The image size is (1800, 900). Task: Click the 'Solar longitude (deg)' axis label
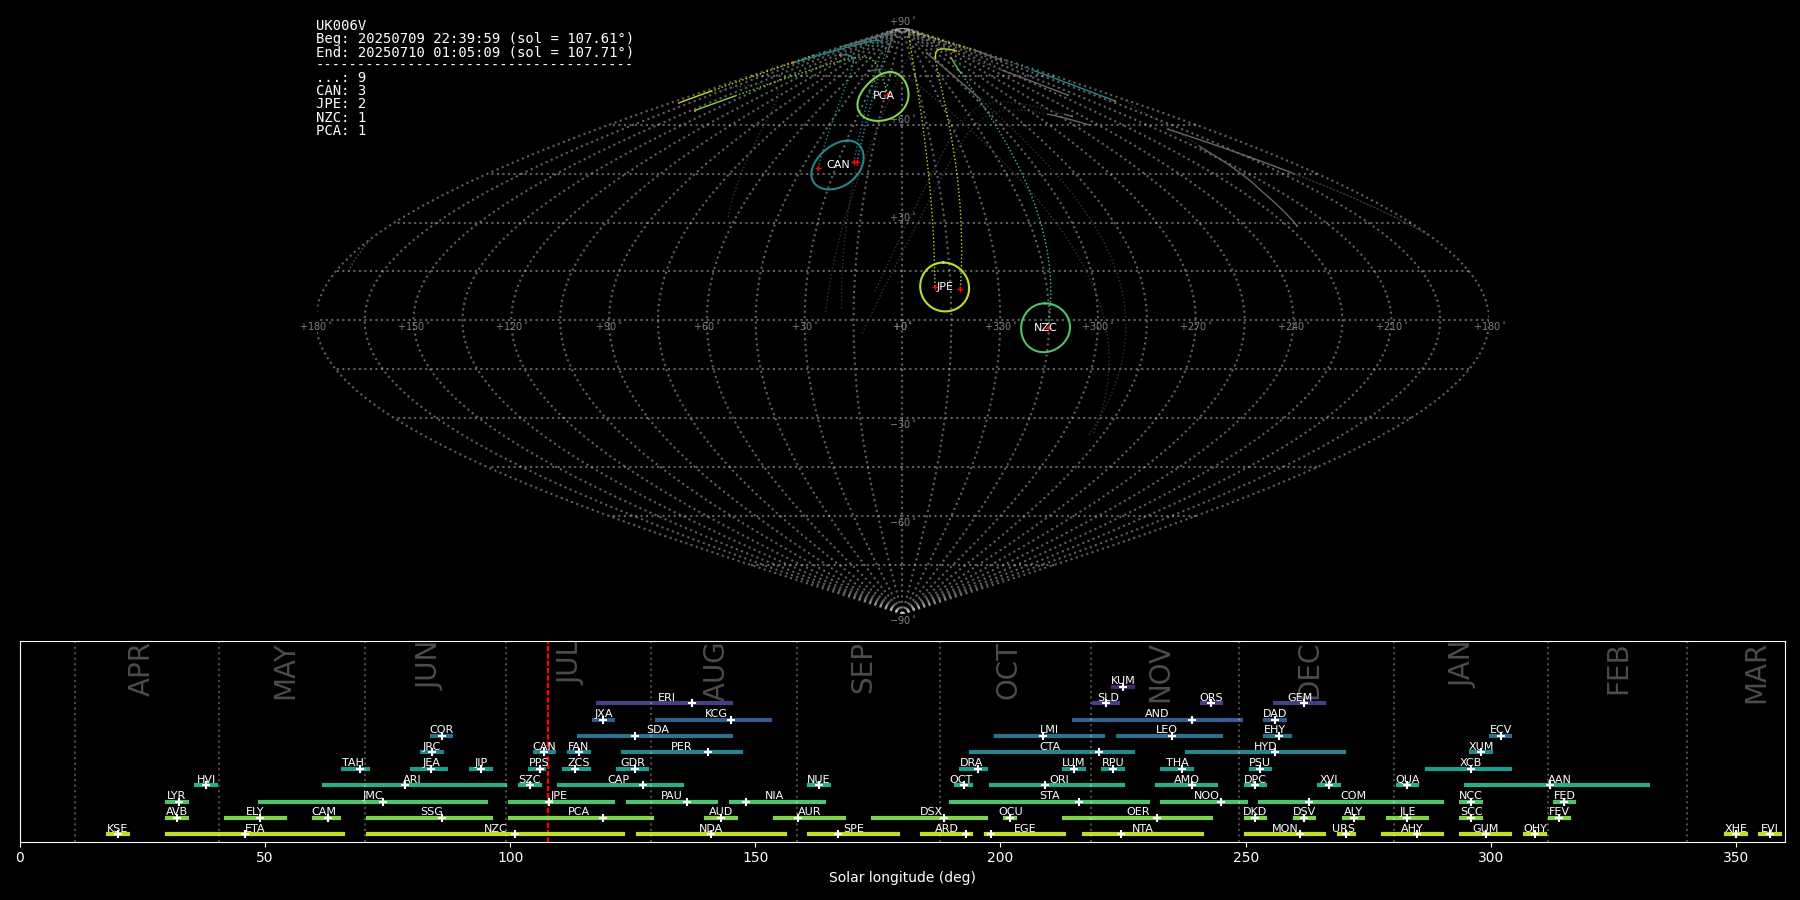click(x=902, y=877)
